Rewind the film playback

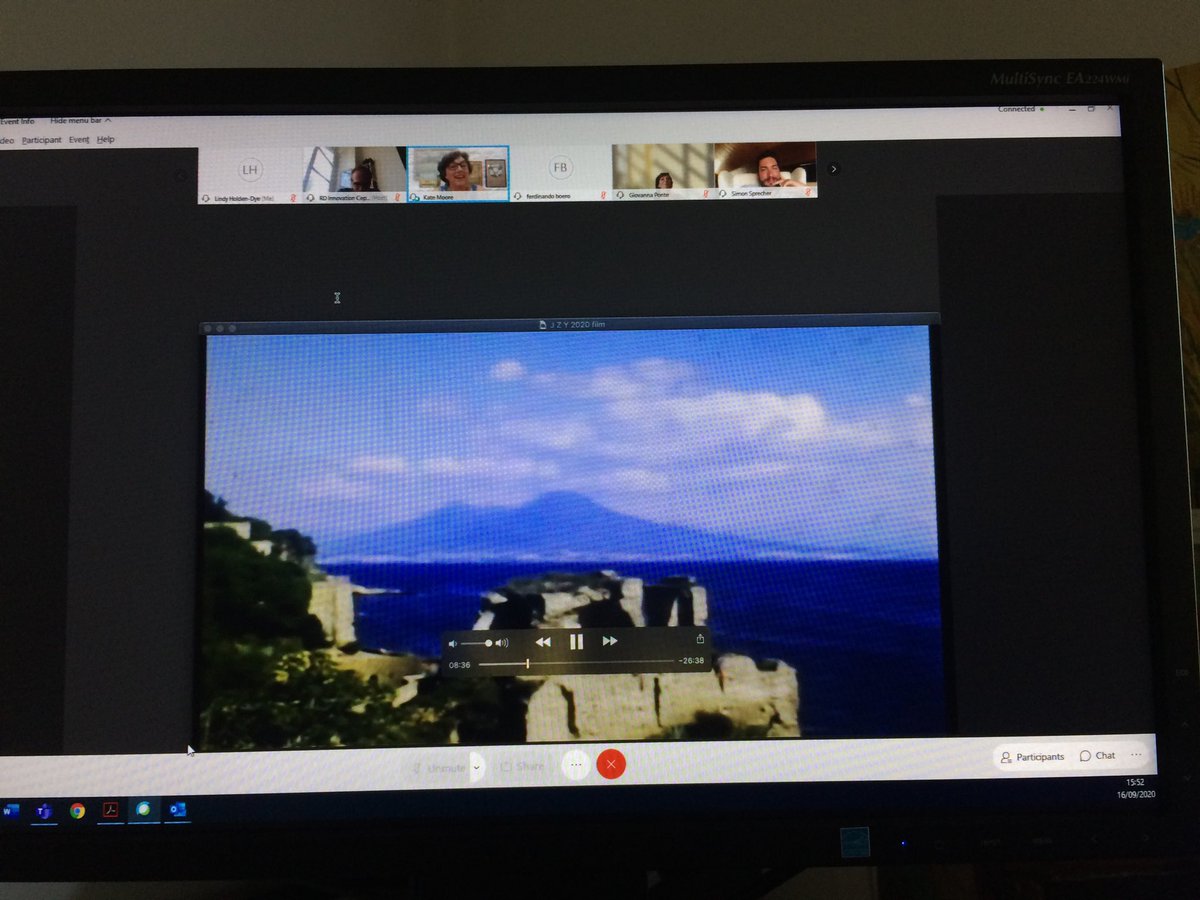[543, 642]
